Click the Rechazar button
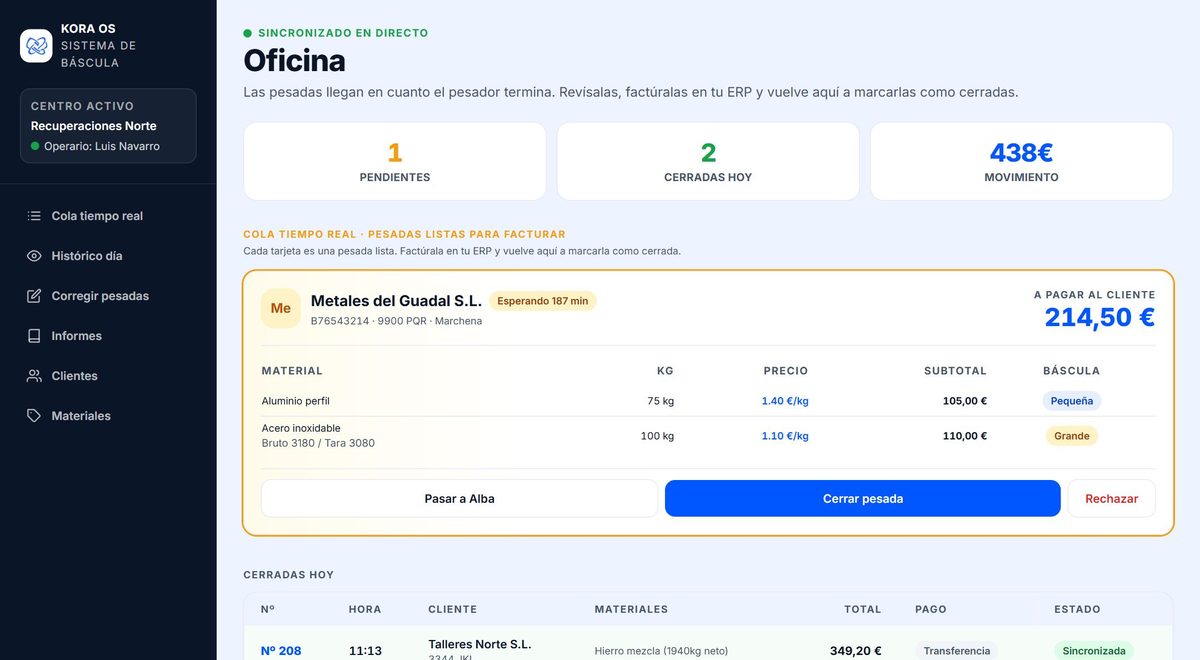The width and height of the screenshot is (1200, 660). click(x=1112, y=499)
